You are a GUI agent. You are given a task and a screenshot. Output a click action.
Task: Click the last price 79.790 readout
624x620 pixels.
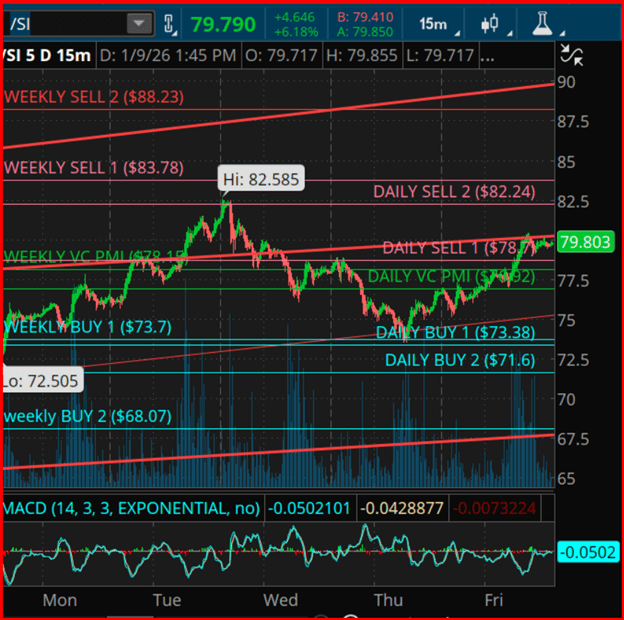point(223,23)
